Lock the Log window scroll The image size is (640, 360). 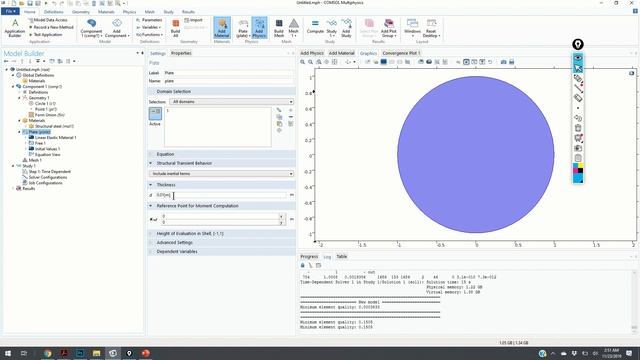point(302,265)
